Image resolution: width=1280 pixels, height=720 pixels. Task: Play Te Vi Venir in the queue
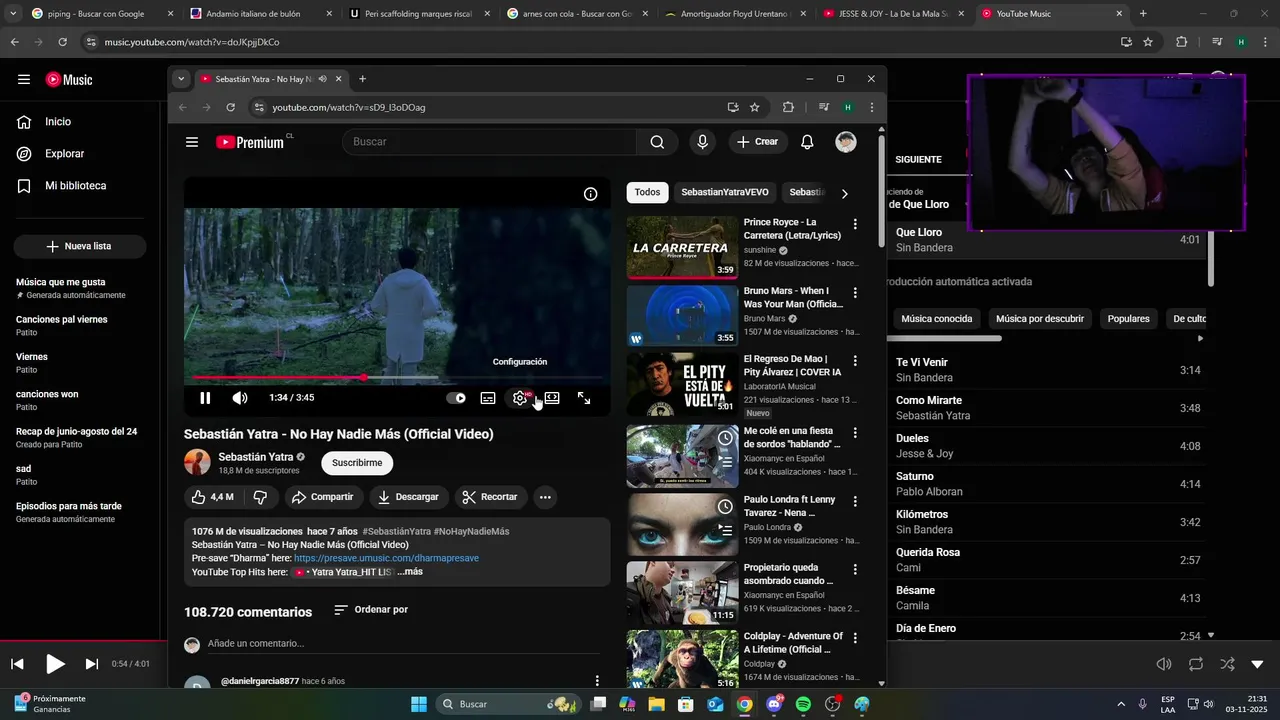[x=1047, y=370]
